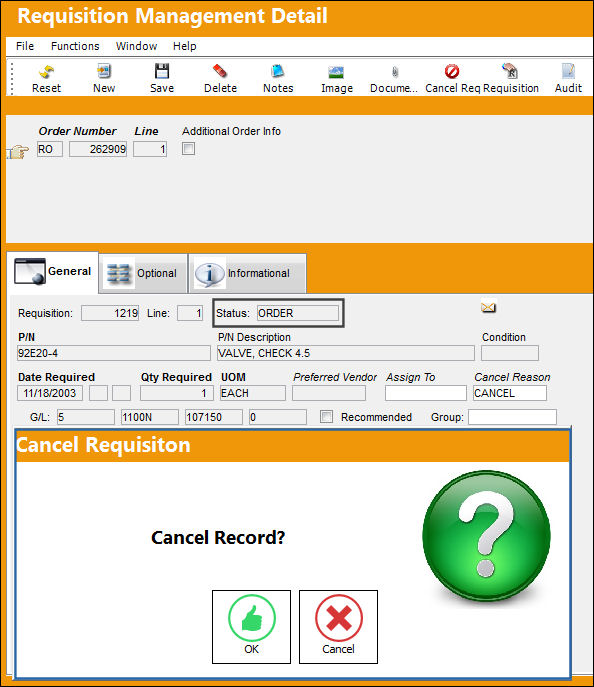Click the Group input field

point(513,417)
